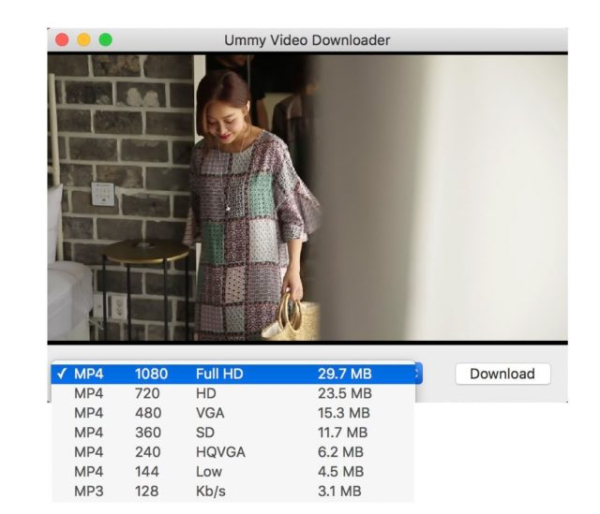Pick MP4 480 VGA format
This screenshot has width=600, height=514.
[233, 413]
